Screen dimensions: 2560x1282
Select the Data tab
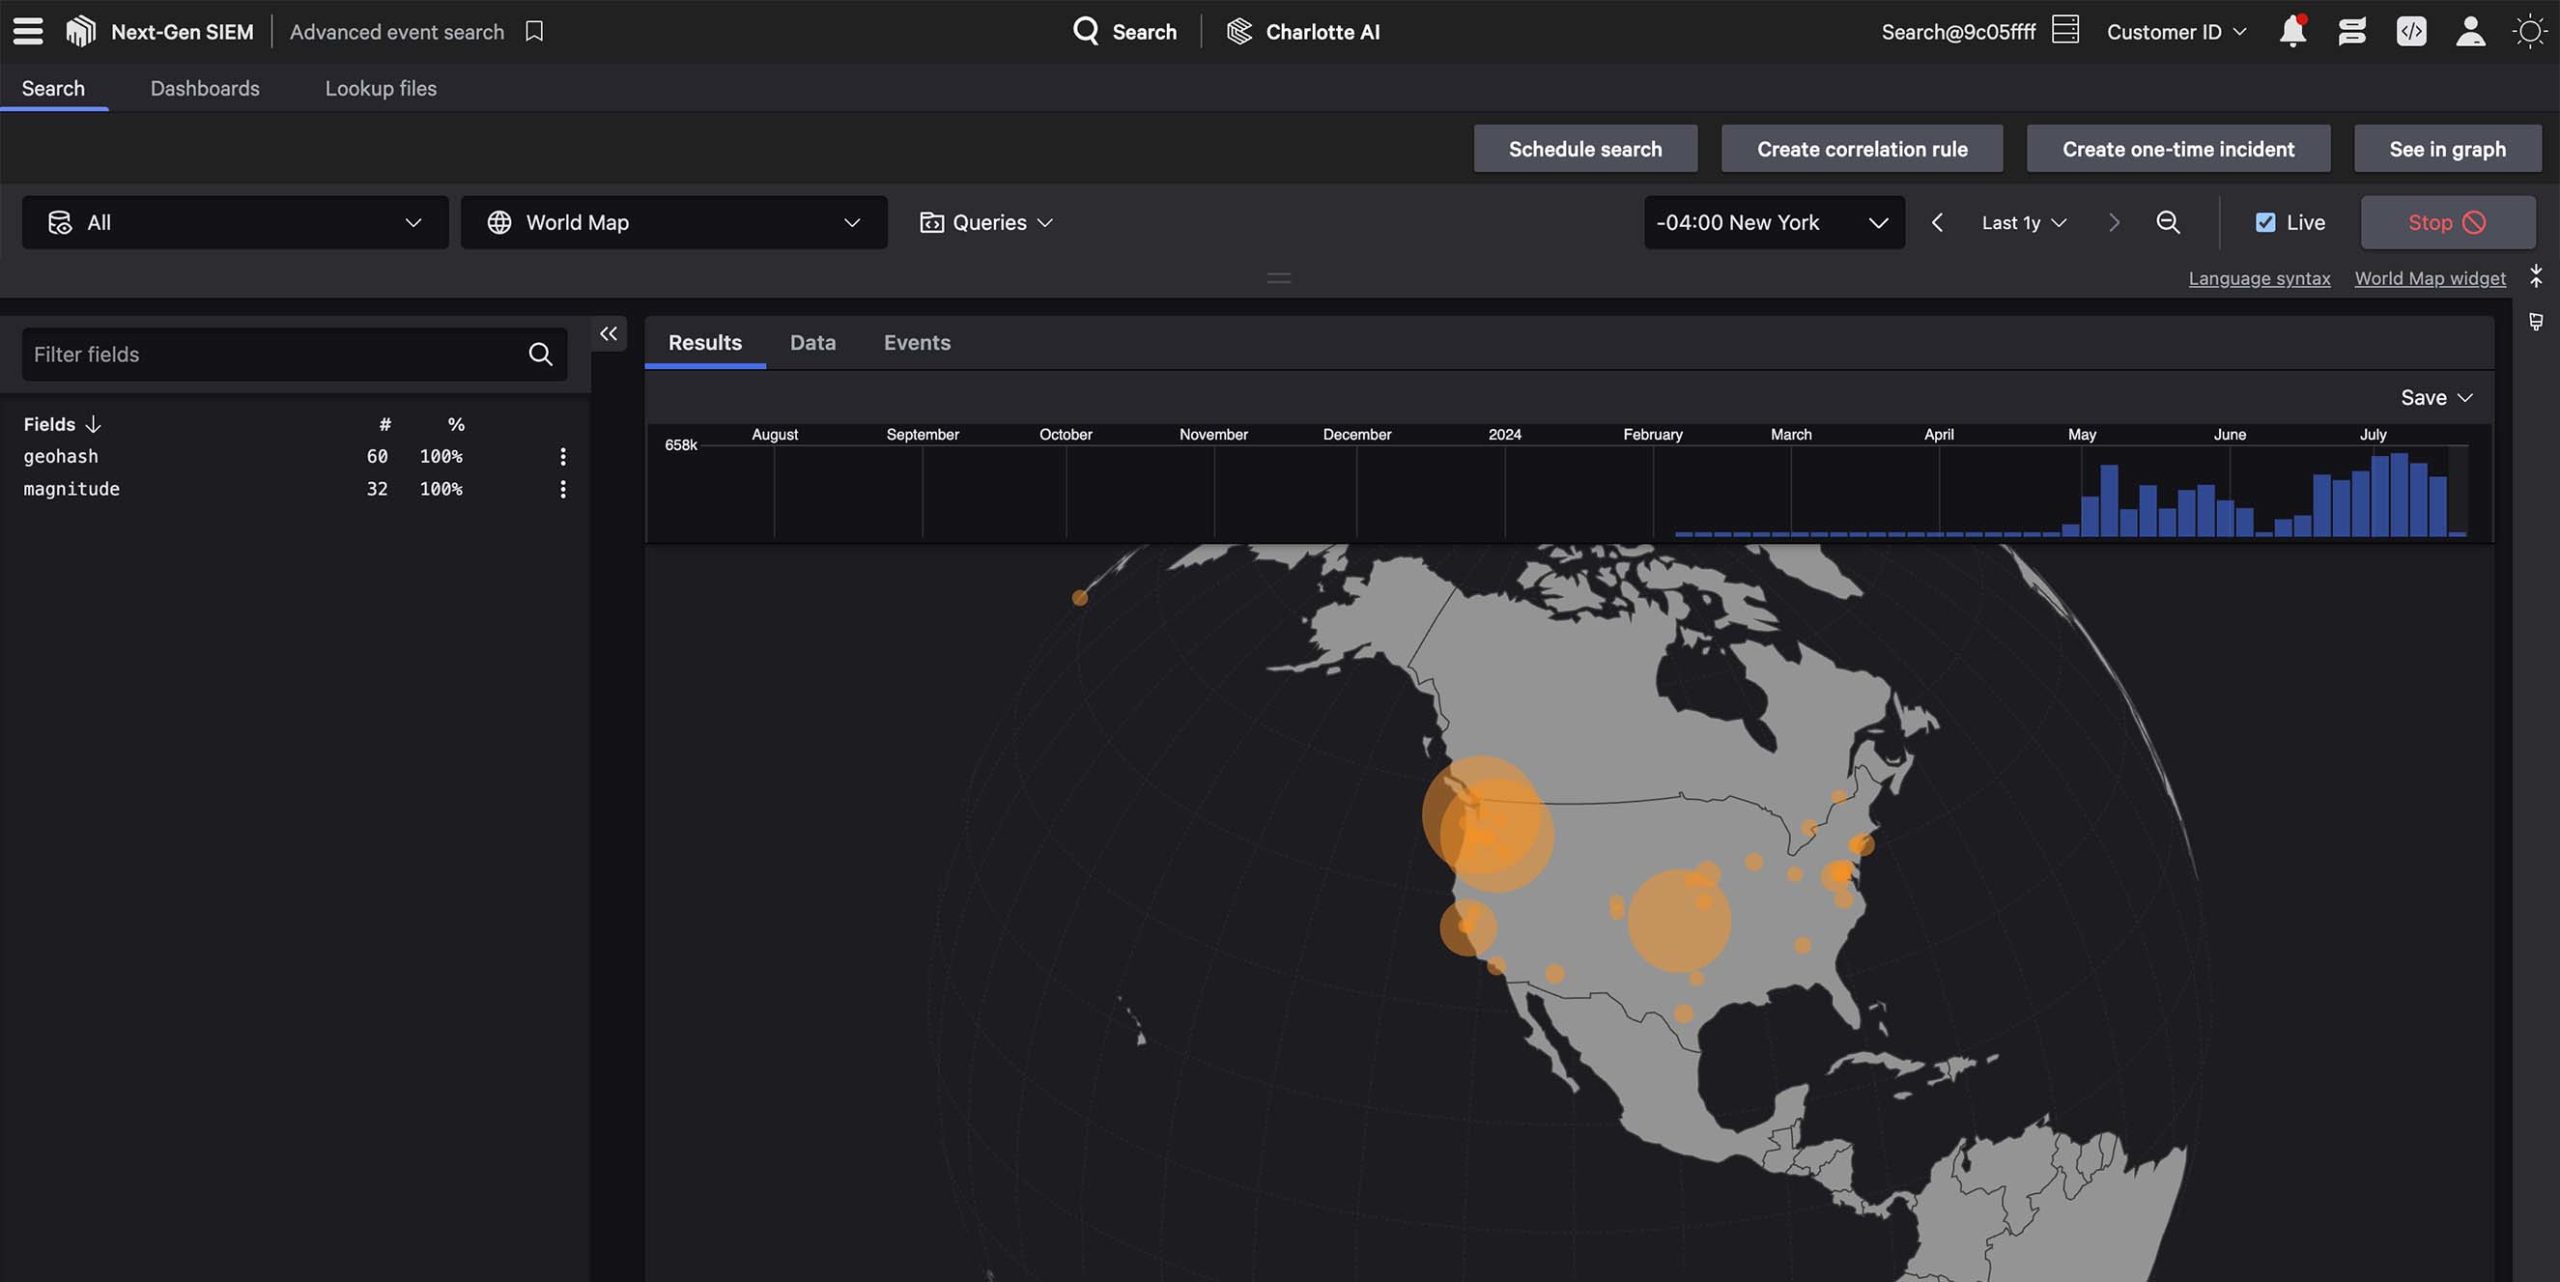(x=812, y=343)
